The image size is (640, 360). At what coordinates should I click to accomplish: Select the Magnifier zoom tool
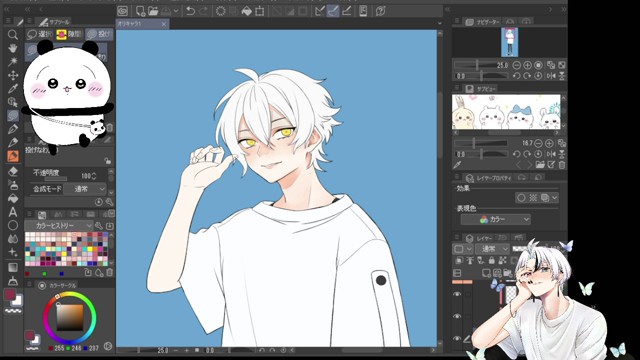pyautogui.click(x=13, y=35)
